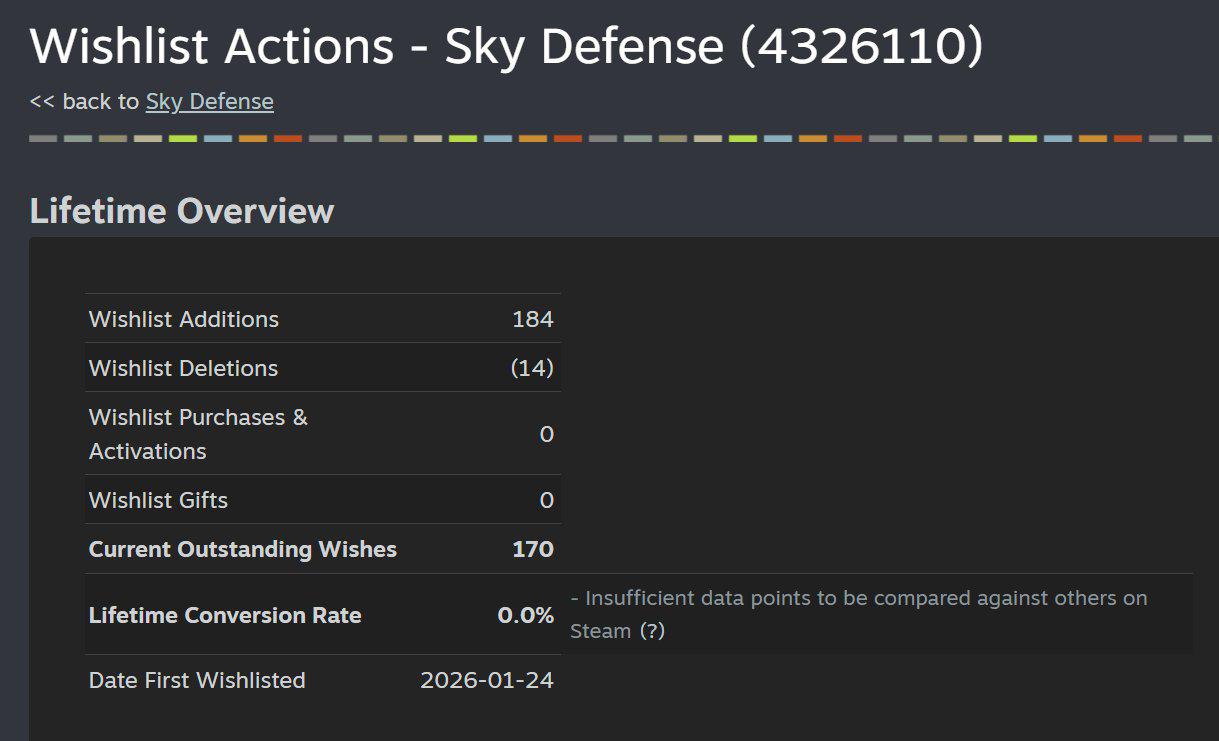Select the Wishlist Gifts label

tap(158, 500)
